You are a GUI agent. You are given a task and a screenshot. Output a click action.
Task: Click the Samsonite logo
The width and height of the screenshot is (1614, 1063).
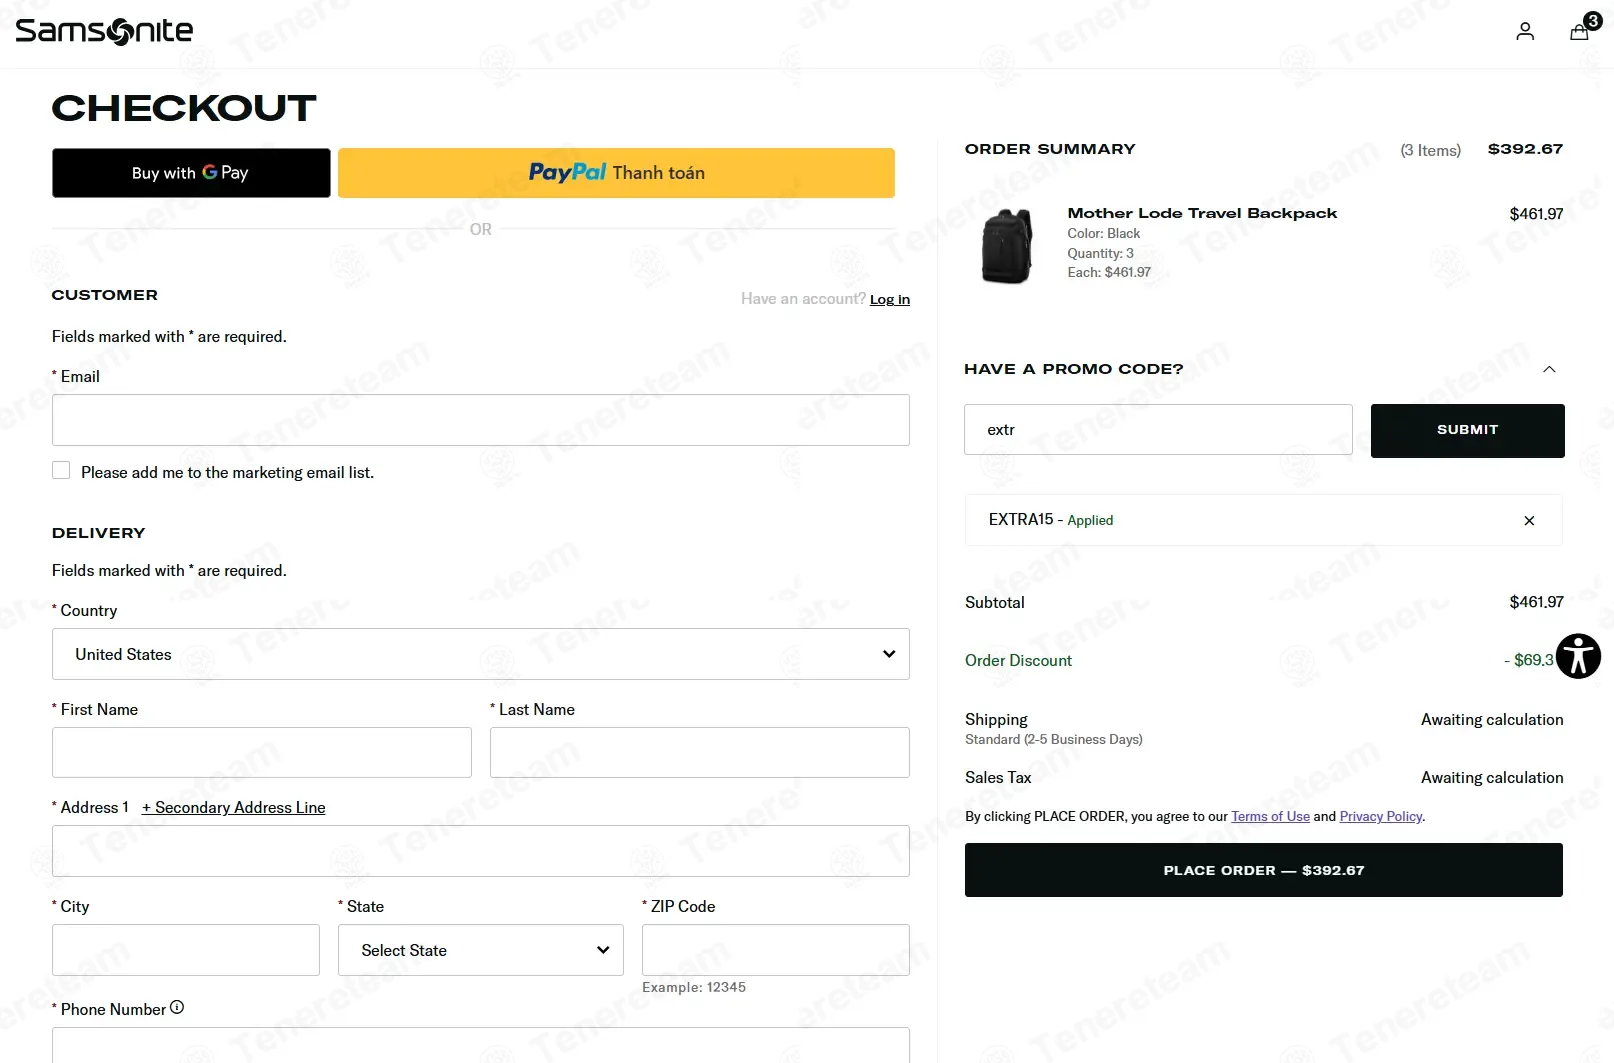[104, 32]
